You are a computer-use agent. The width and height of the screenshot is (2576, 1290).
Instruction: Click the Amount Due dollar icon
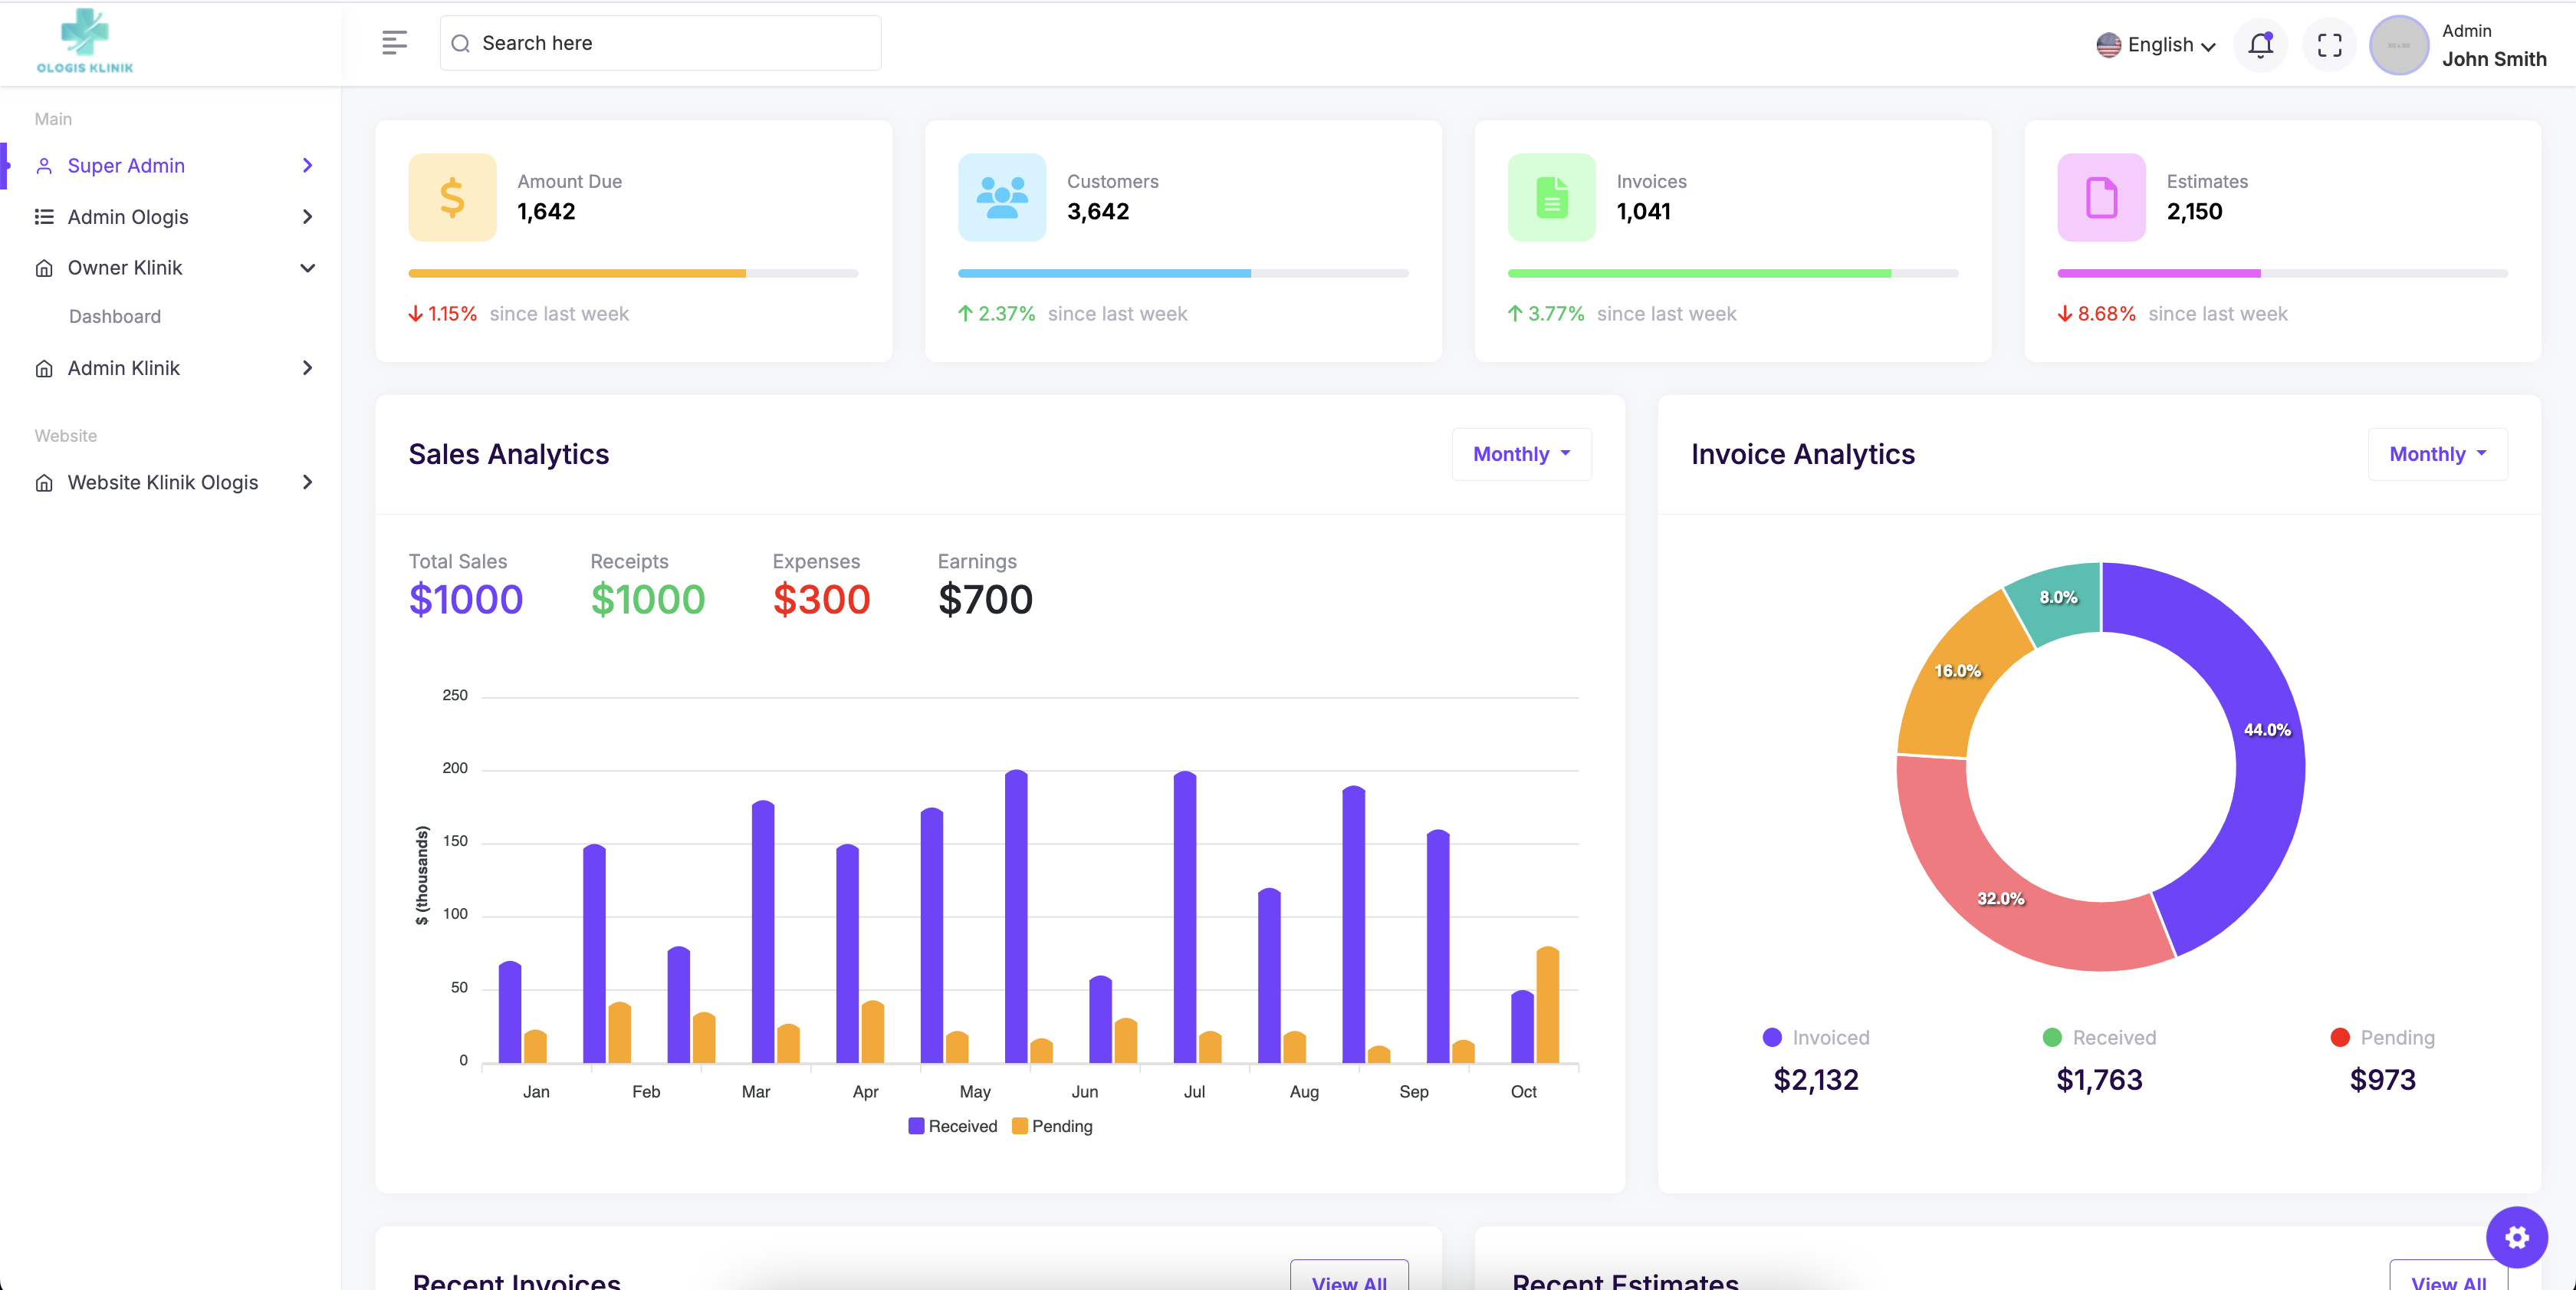click(452, 197)
